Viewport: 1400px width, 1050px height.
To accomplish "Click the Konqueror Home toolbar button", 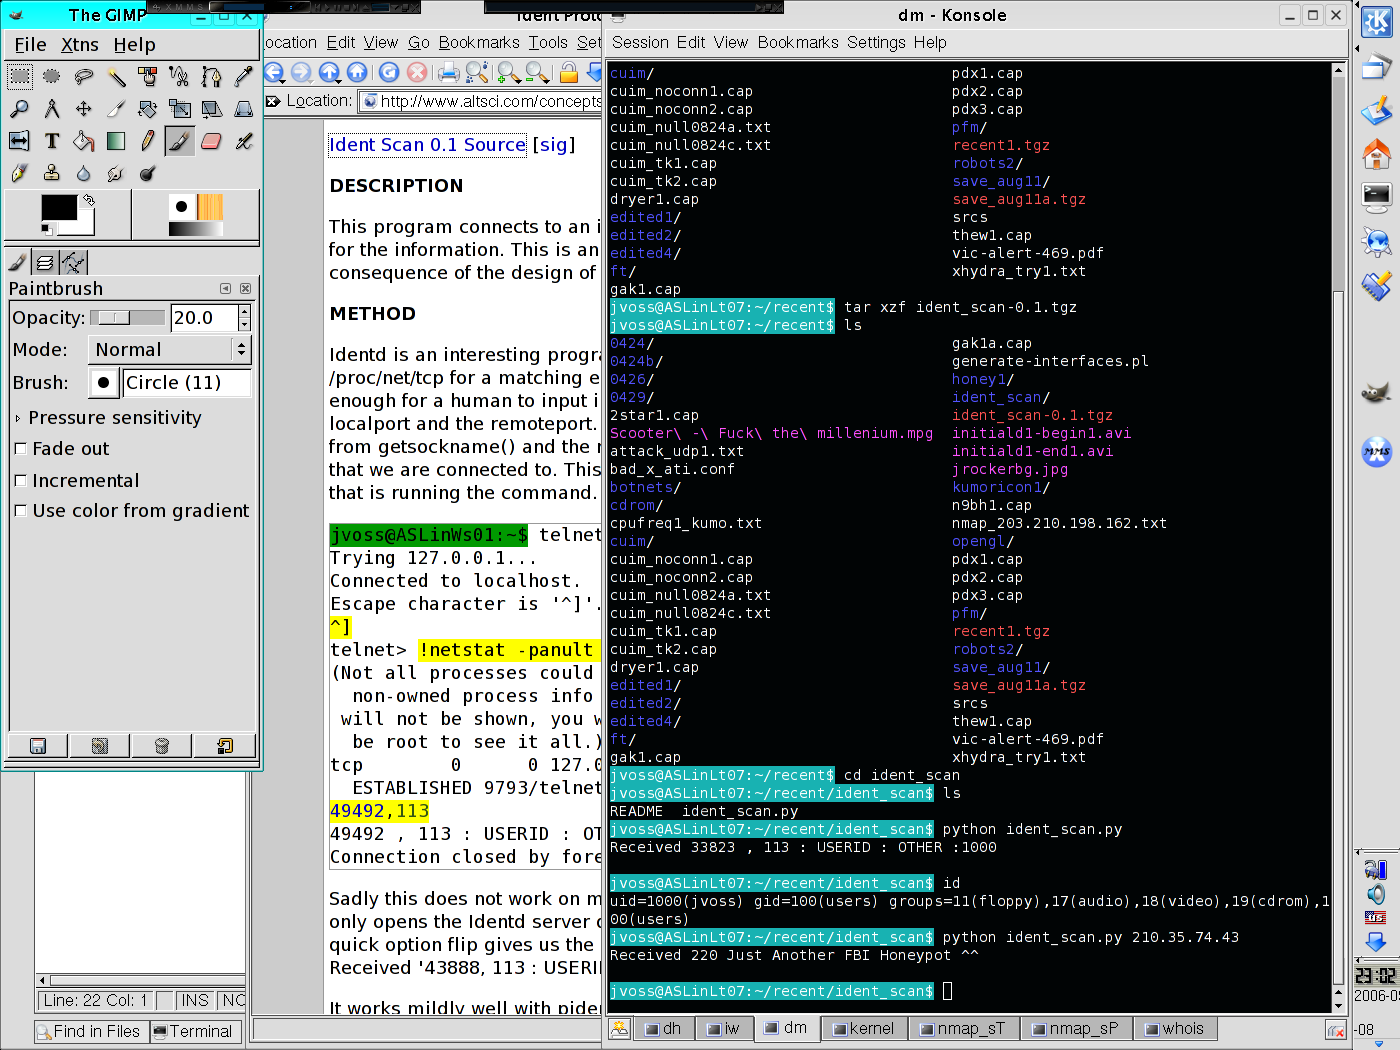I will [x=357, y=72].
